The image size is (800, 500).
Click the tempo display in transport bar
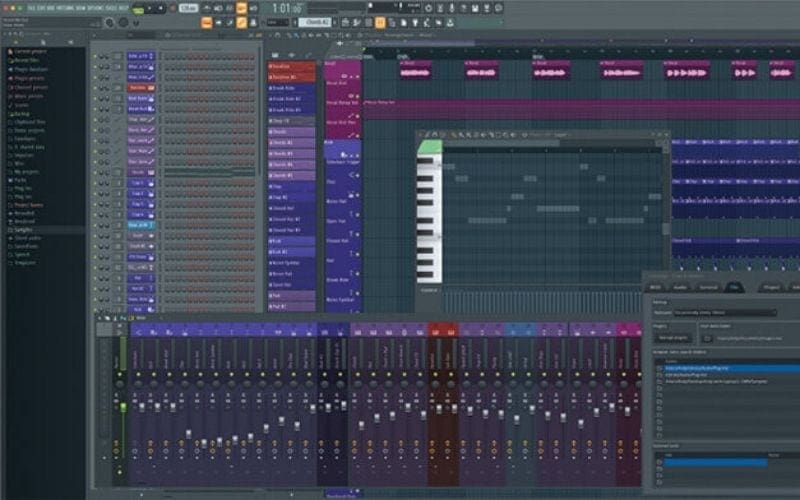pos(189,8)
